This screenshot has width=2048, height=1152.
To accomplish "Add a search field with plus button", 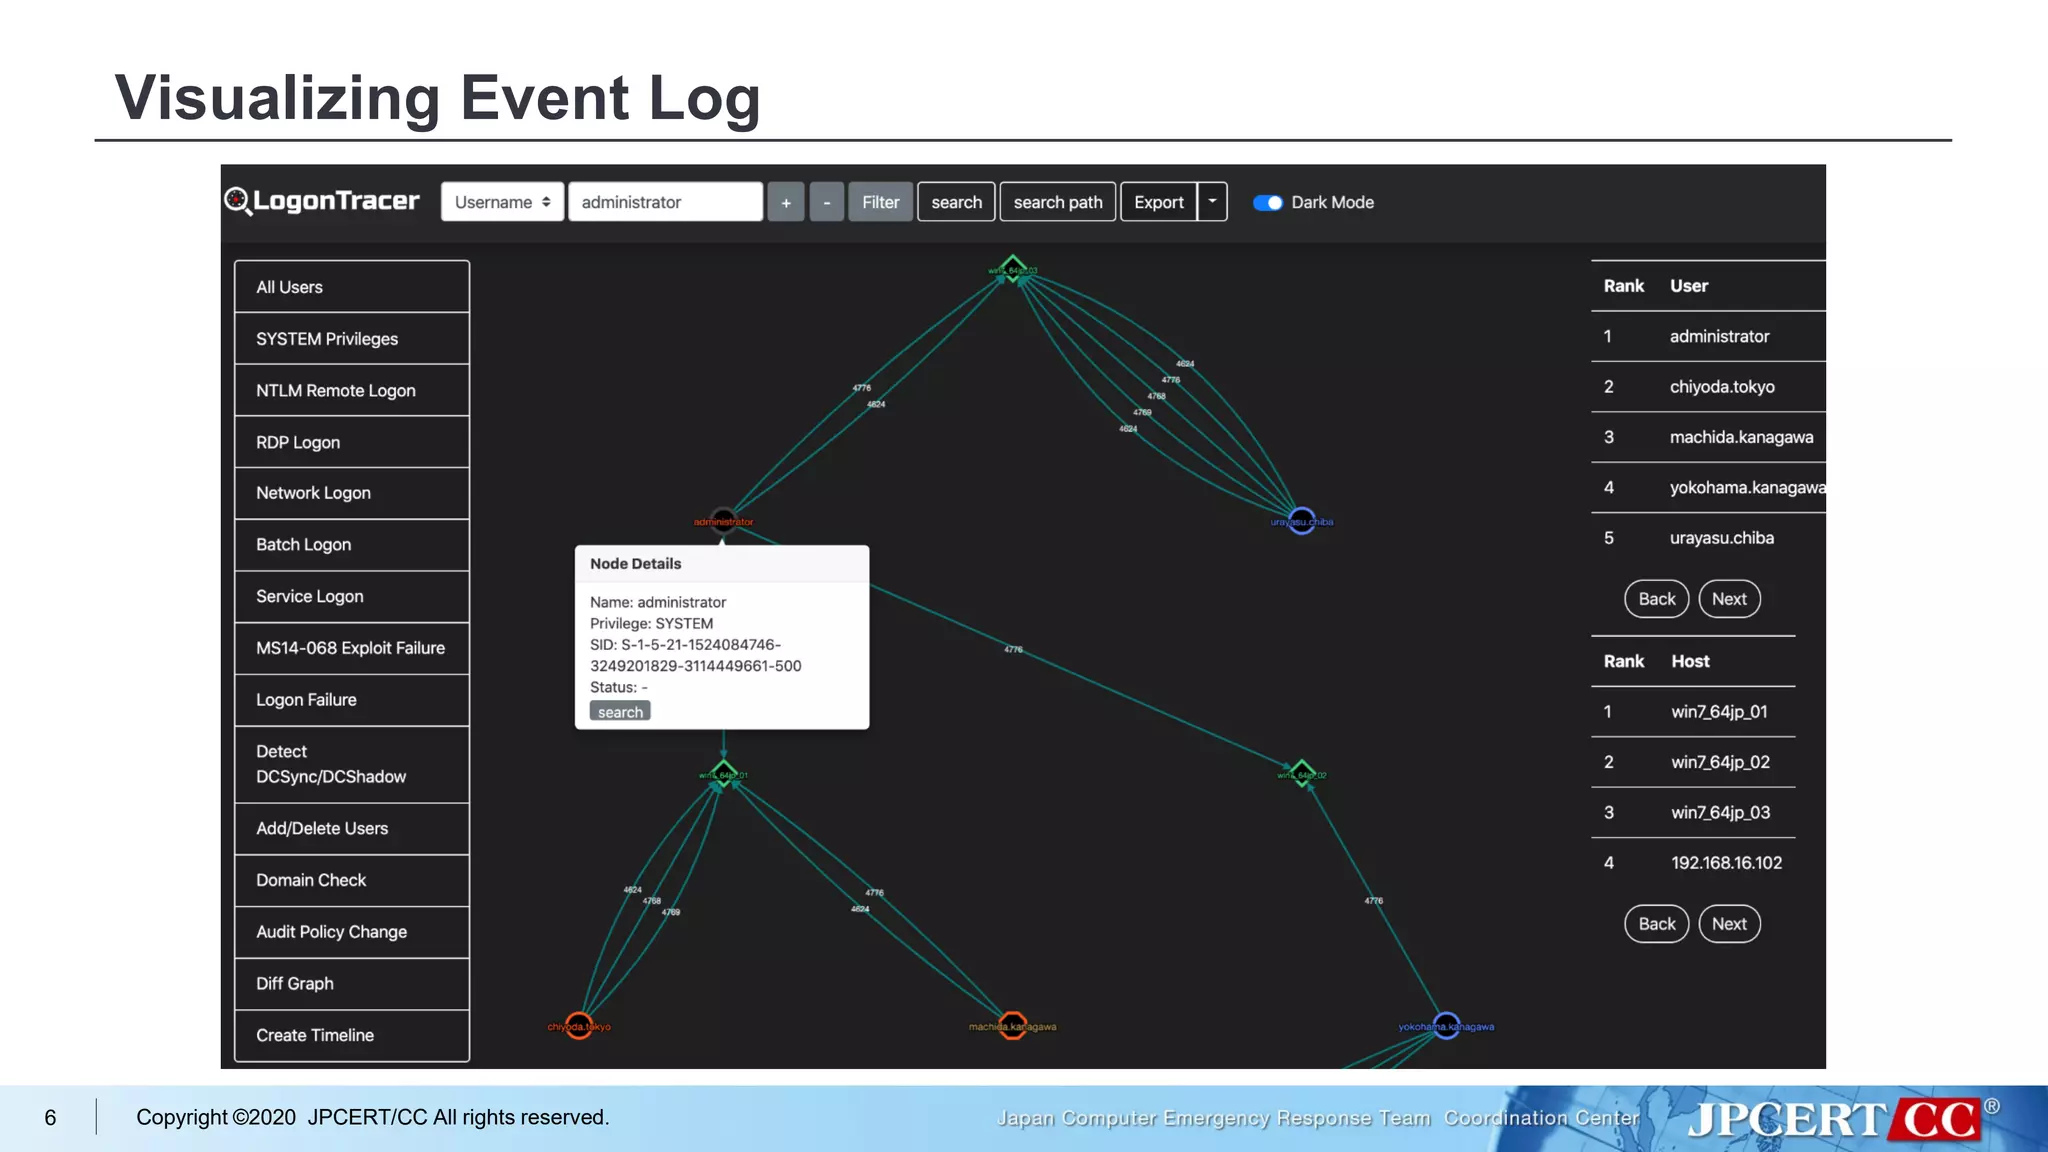I will 786,202.
